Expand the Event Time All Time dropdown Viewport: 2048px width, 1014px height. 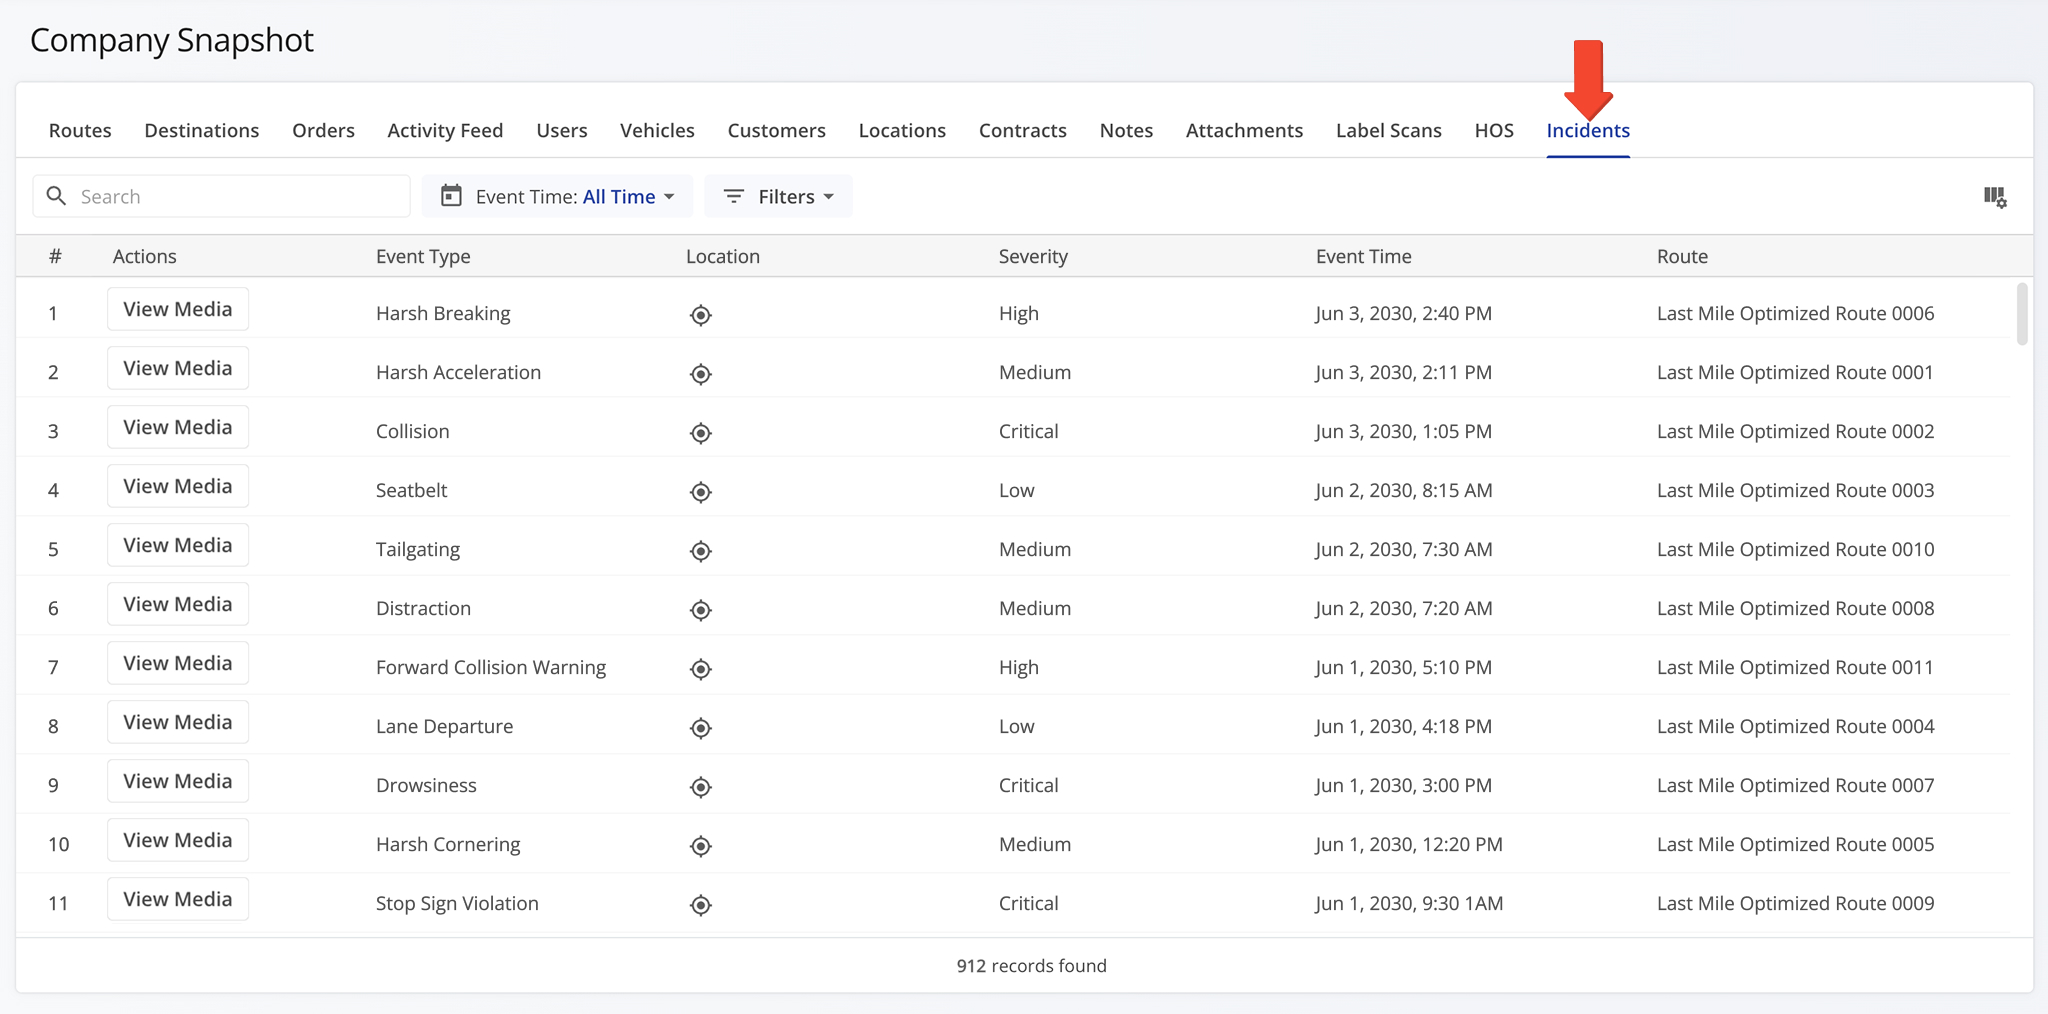(x=558, y=196)
